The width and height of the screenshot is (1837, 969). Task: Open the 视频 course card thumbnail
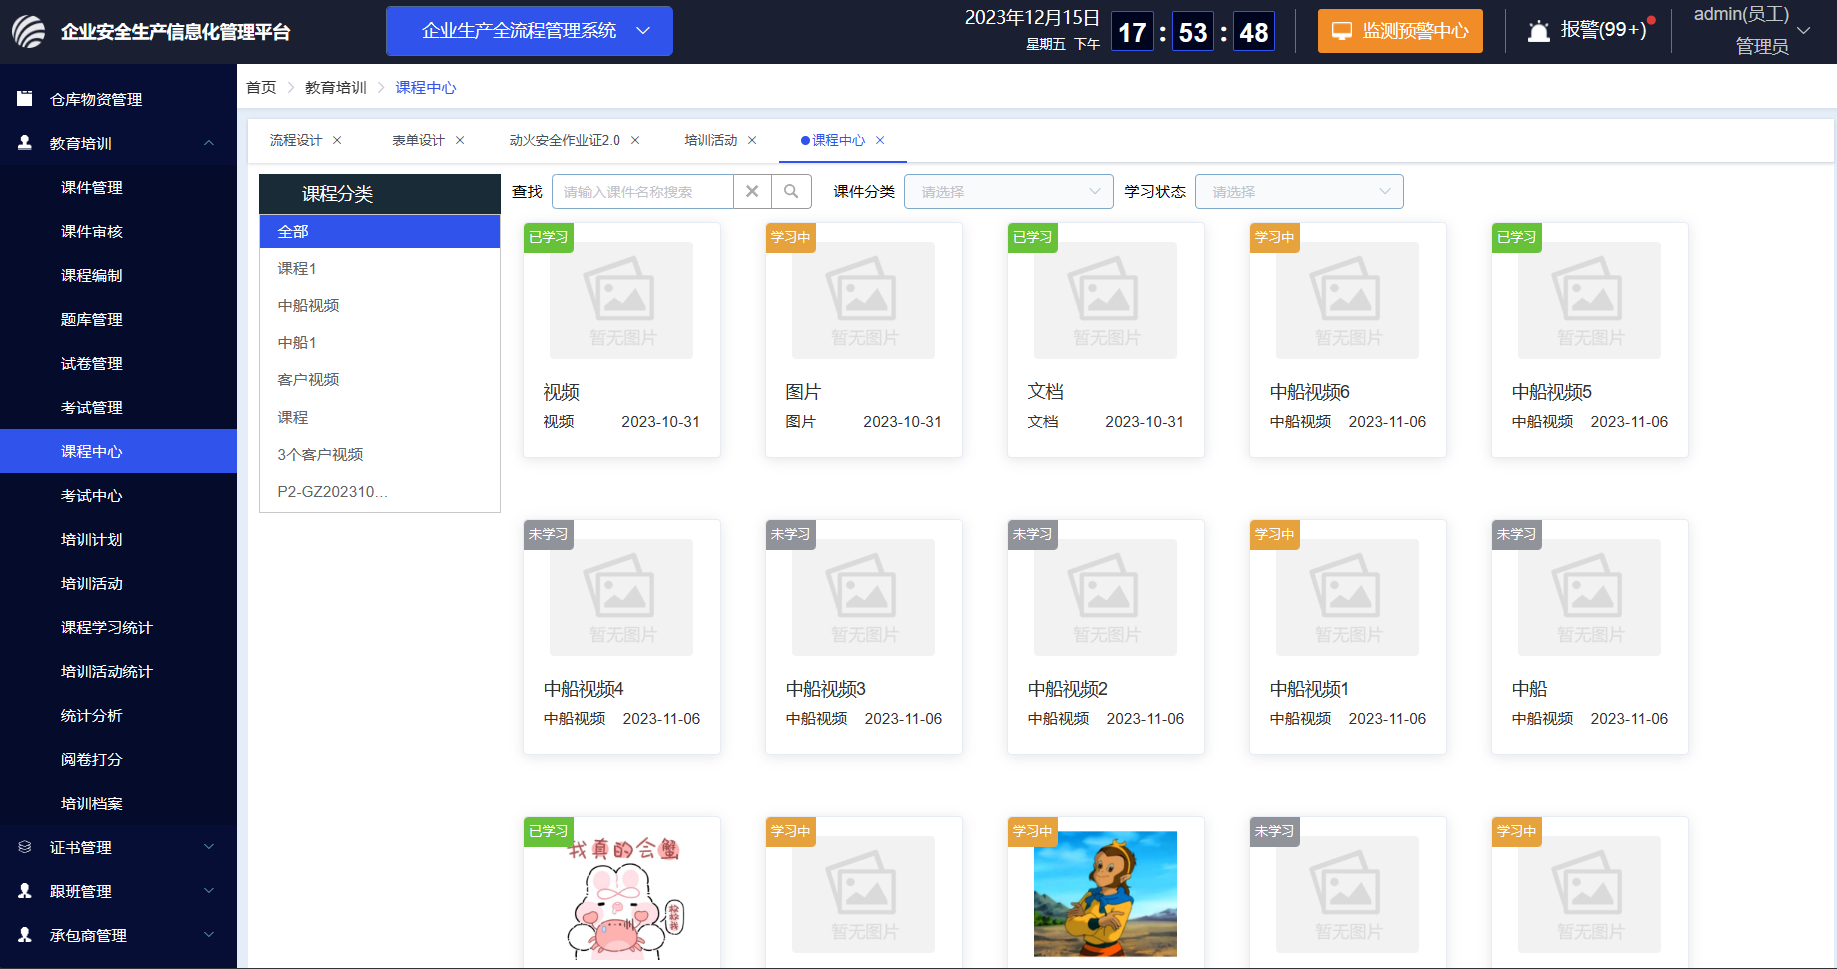(622, 300)
